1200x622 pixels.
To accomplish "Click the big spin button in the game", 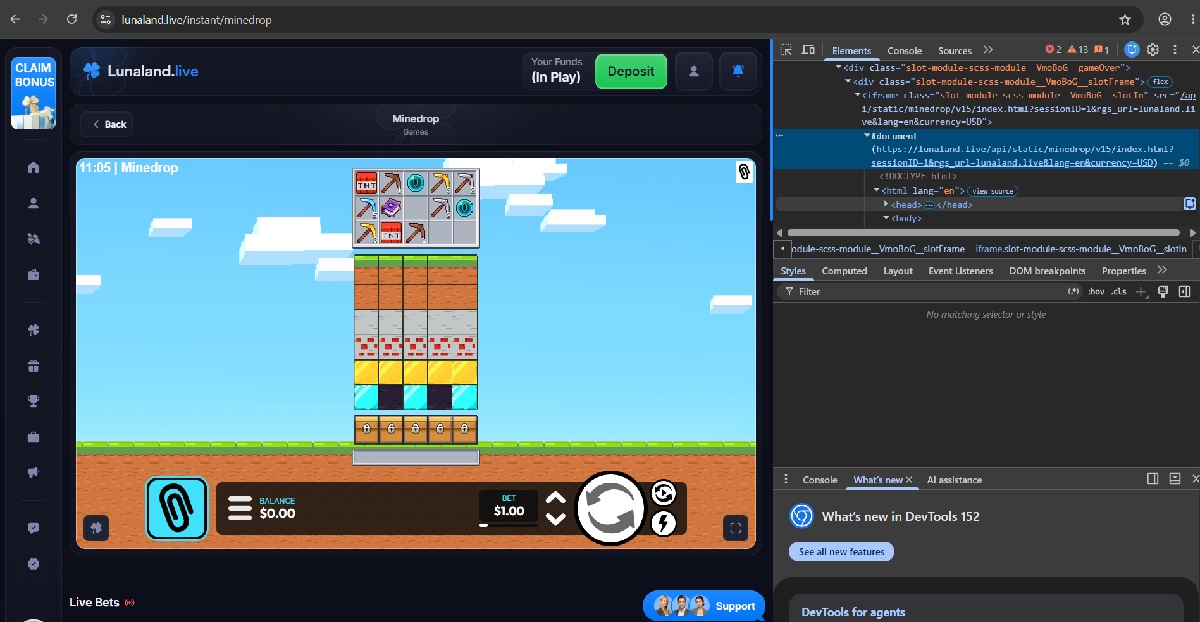I will (611, 509).
